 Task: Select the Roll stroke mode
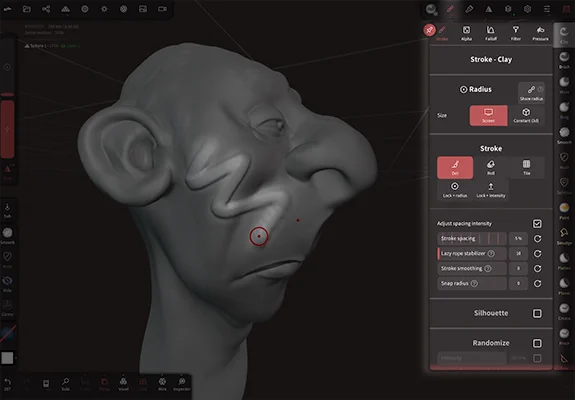click(491, 168)
